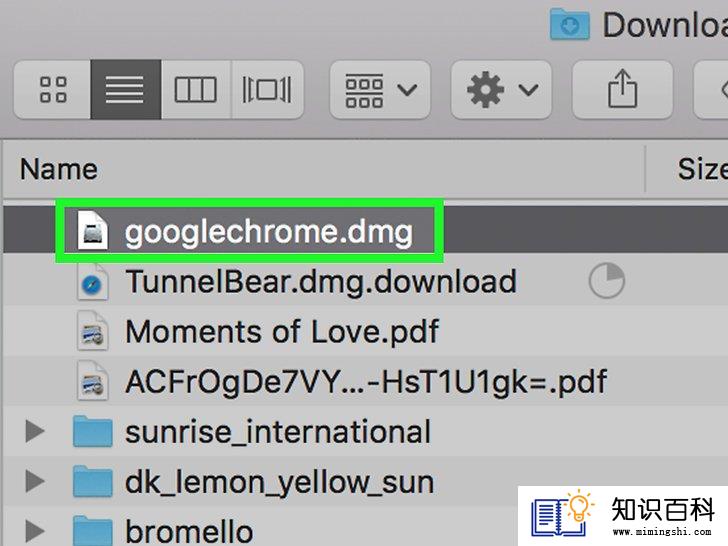The height and width of the screenshot is (546, 728).
Task: Expand the sunrise_international folder
Action: (x=35, y=431)
